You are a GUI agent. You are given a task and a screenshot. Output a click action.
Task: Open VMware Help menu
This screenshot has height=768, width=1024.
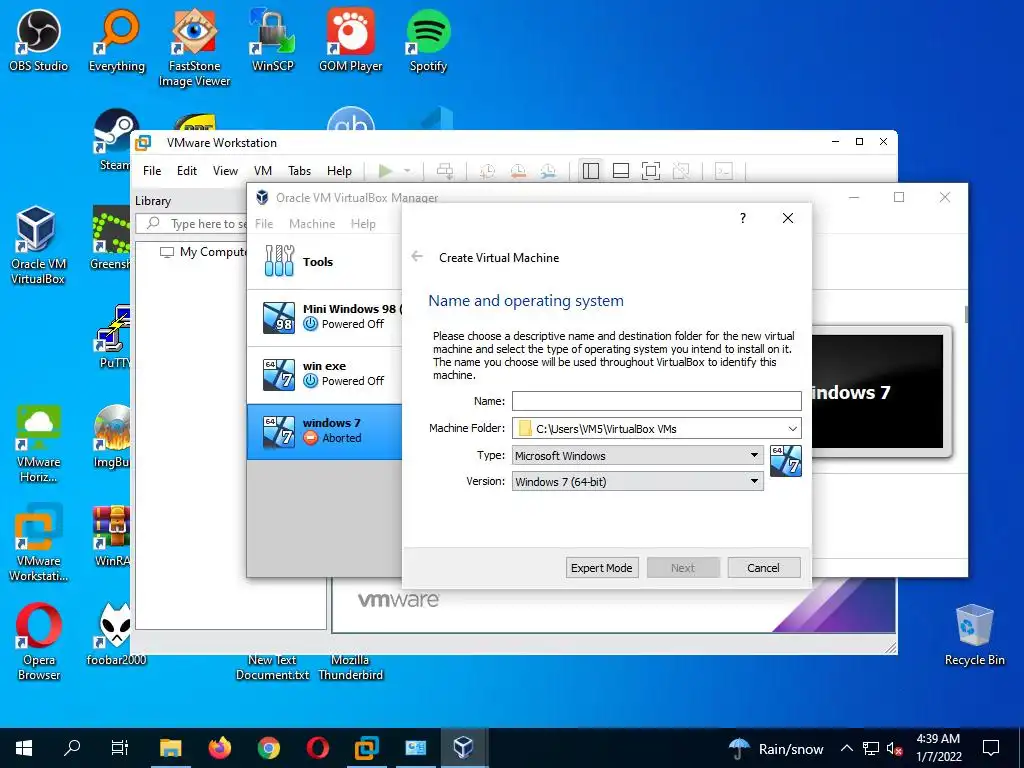(339, 170)
